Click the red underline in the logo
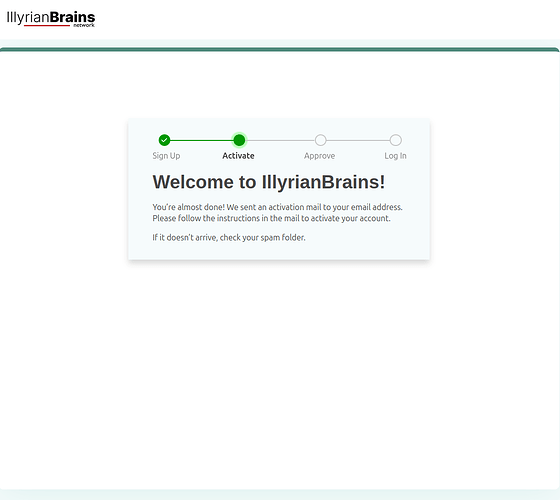 [x=47, y=26]
